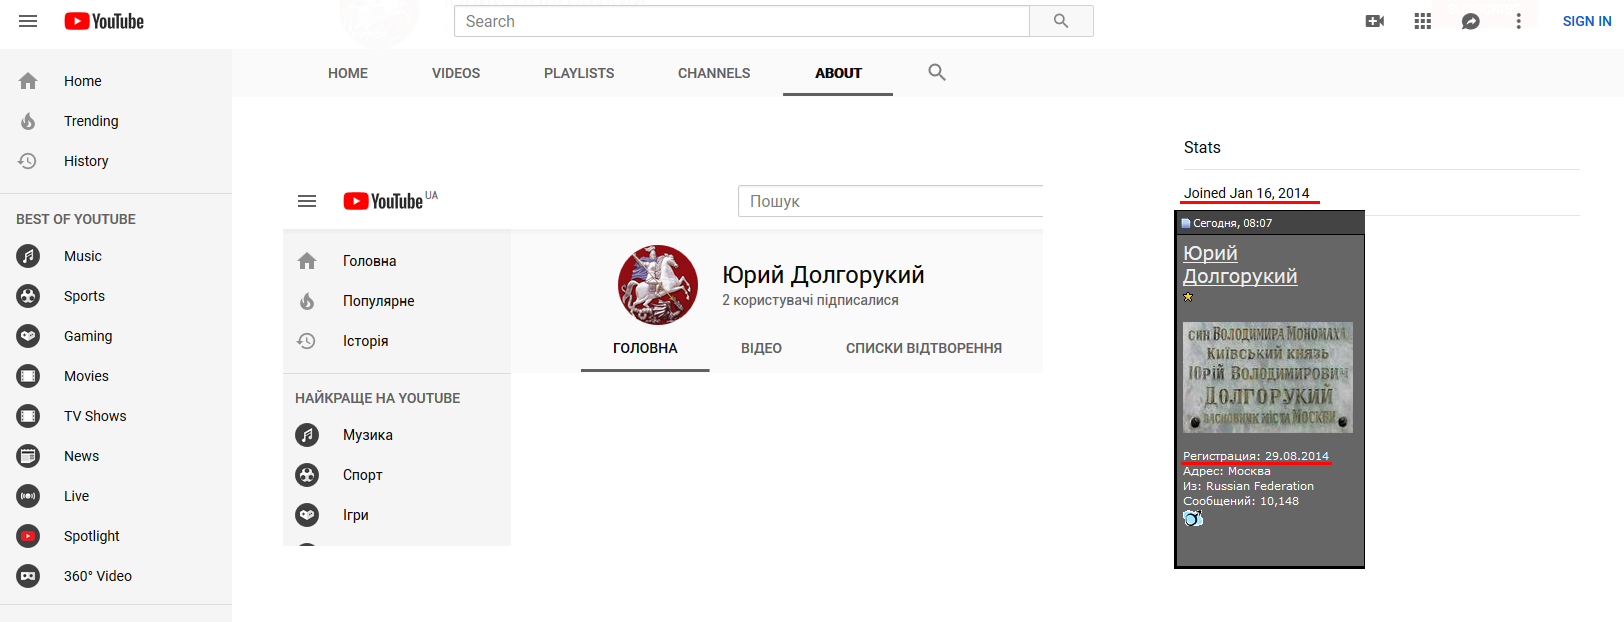Click the Музика music icon

(x=307, y=435)
